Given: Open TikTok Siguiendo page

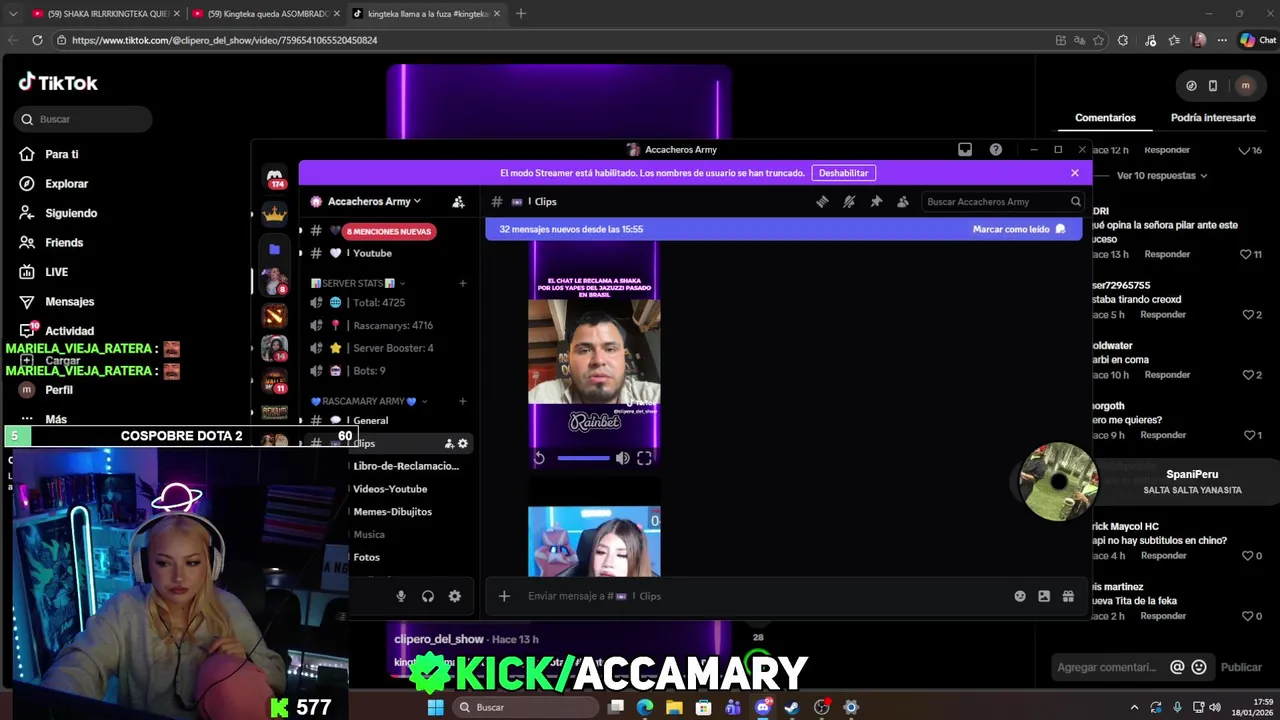Looking at the screenshot, I should 70,213.
